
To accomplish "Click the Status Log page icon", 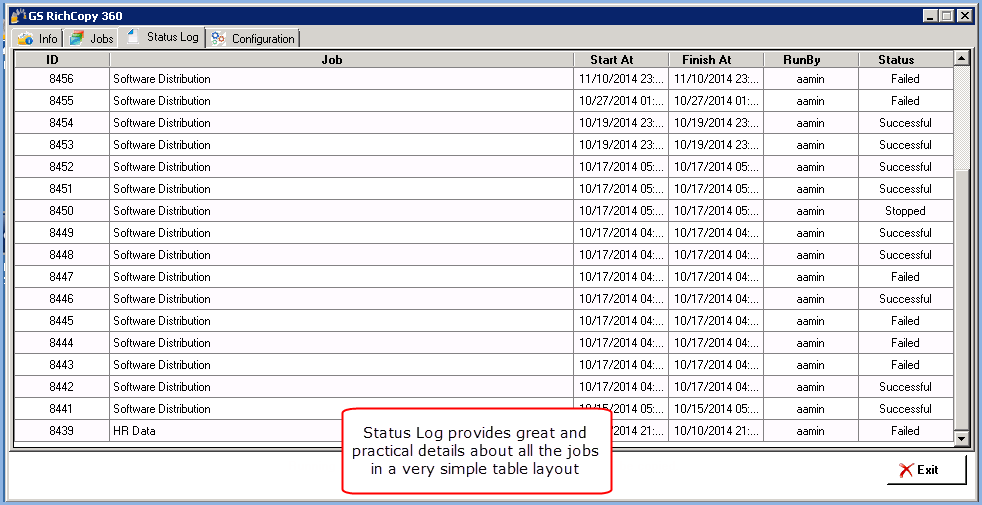I will 133,36.
